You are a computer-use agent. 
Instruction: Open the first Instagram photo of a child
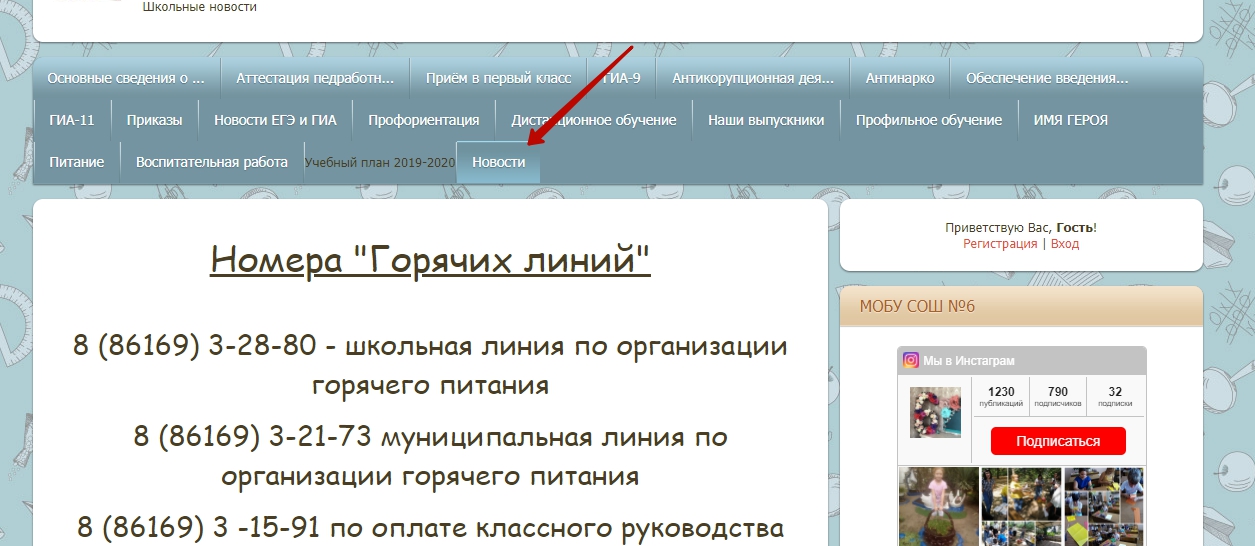[x=938, y=506]
